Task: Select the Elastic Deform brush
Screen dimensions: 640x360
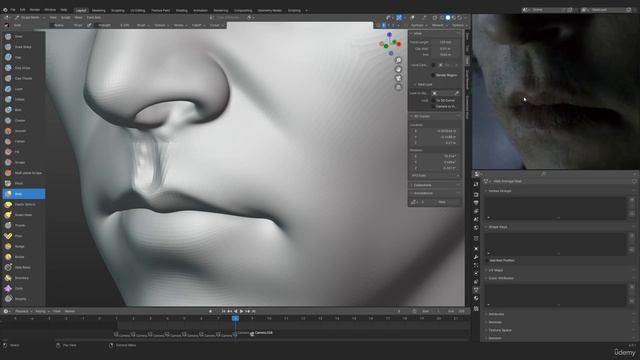Action: pos(24,204)
